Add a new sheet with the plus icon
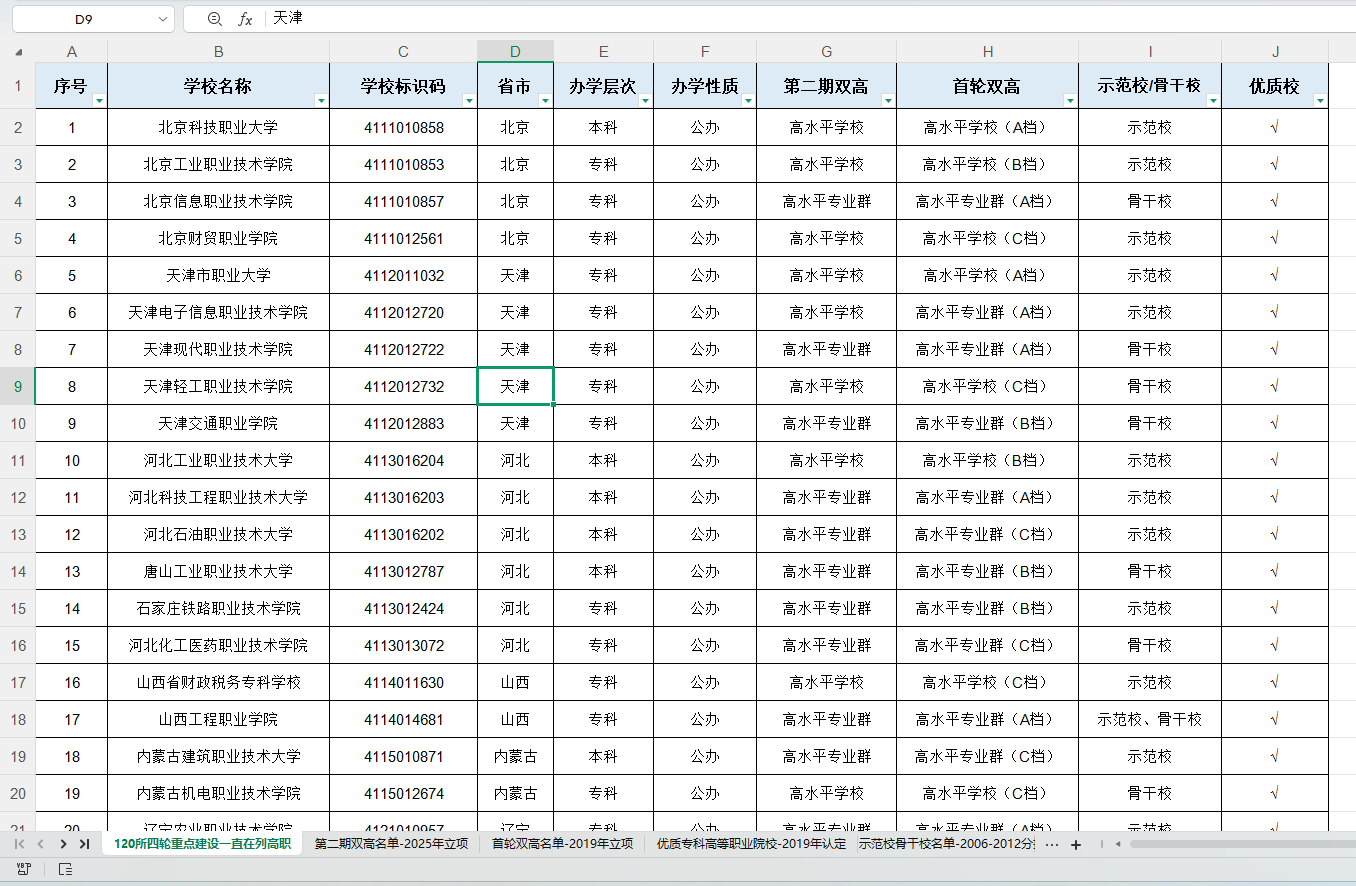 [1076, 845]
